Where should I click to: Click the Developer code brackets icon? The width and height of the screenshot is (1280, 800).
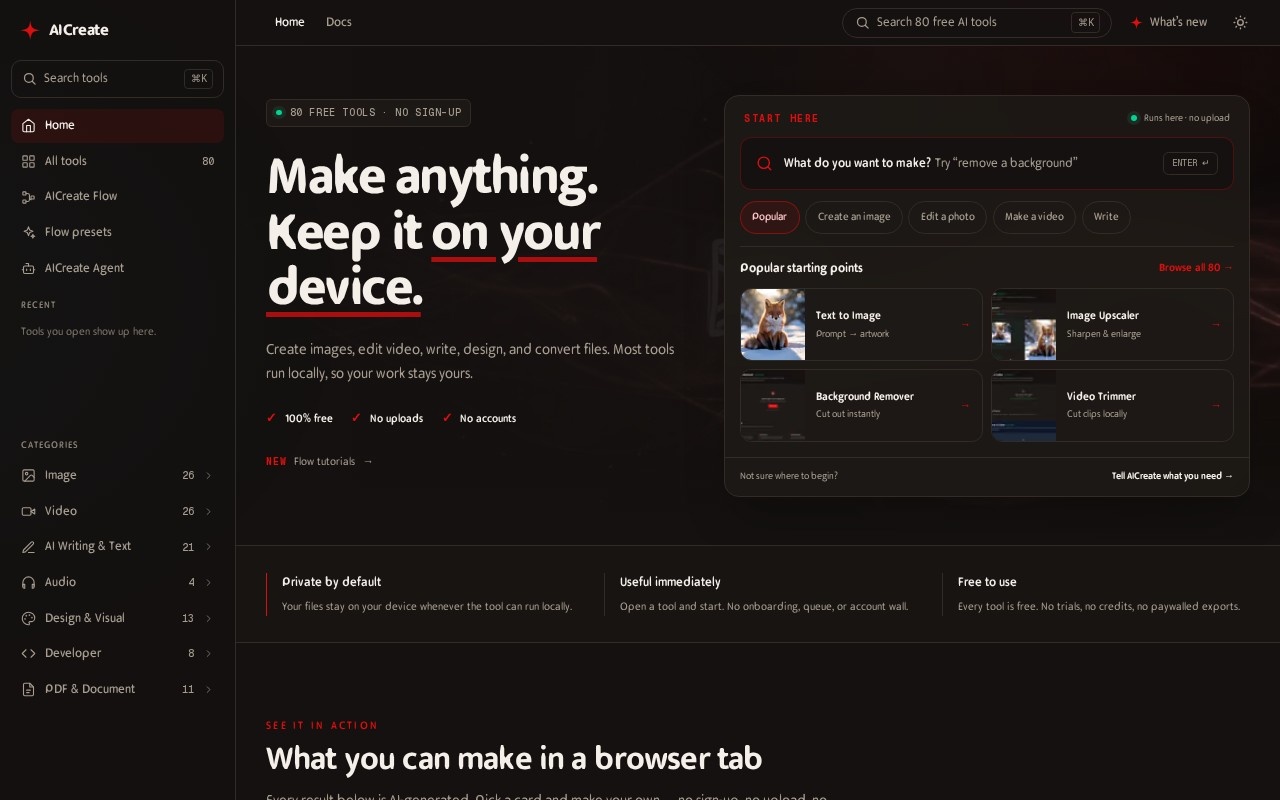28,653
